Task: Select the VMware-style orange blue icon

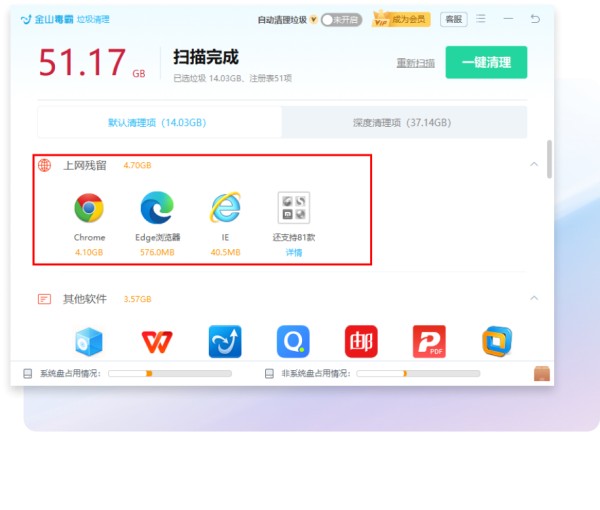Action: click(497, 341)
